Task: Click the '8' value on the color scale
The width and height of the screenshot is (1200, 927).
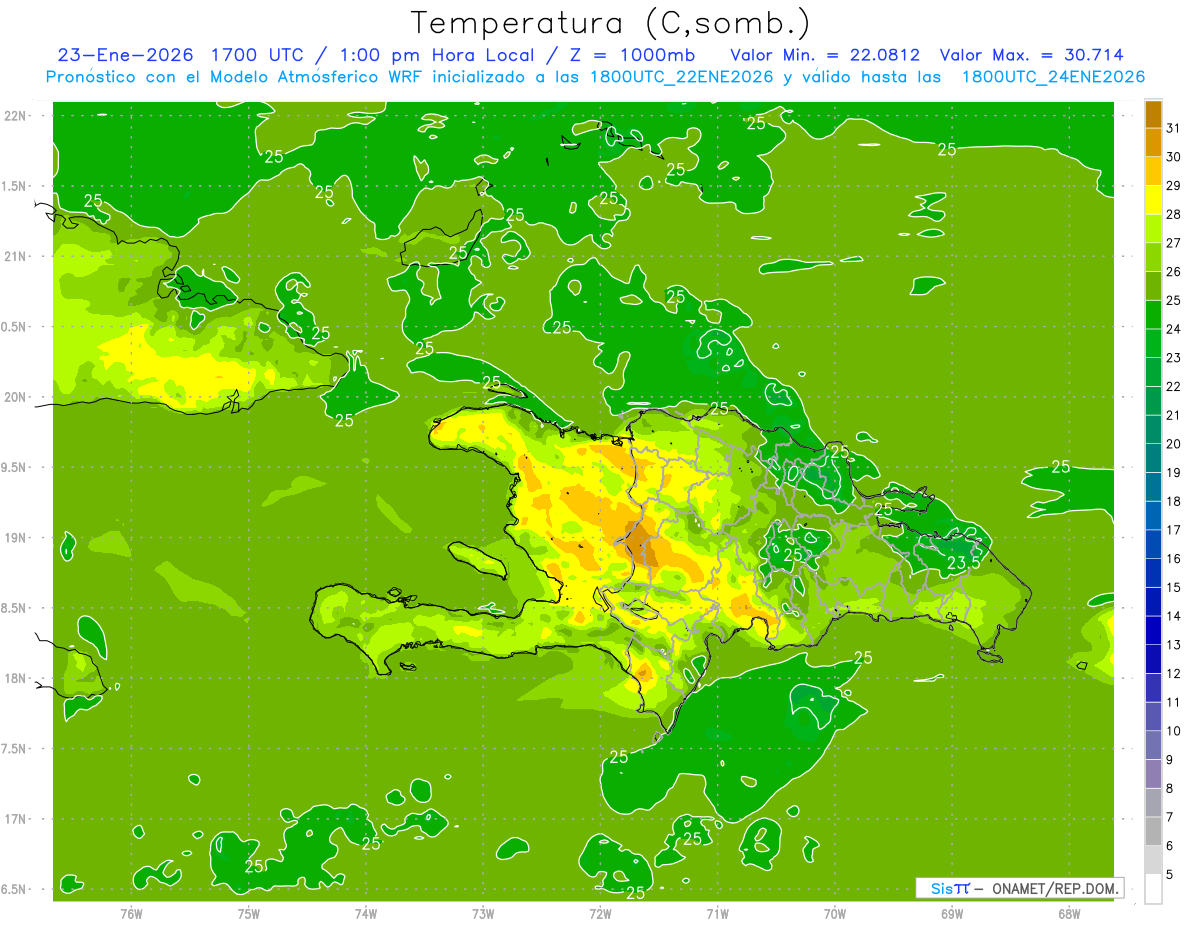Action: tap(1170, 788)
